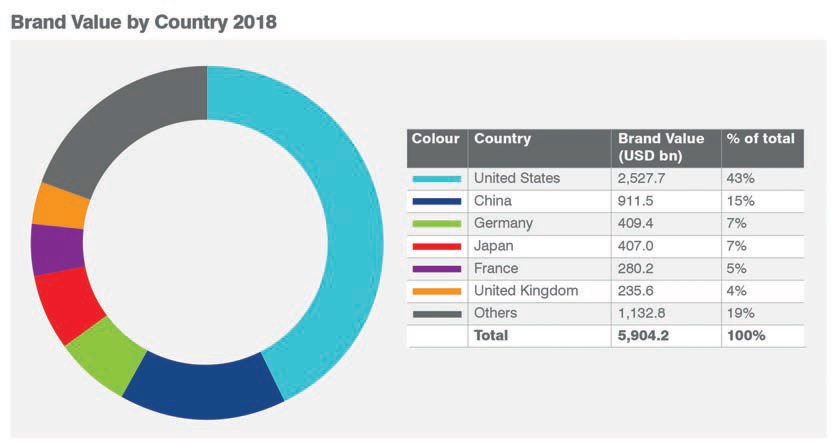
Task: Click the total brand value '5,904.2'
Action: [x=643, y=335]
